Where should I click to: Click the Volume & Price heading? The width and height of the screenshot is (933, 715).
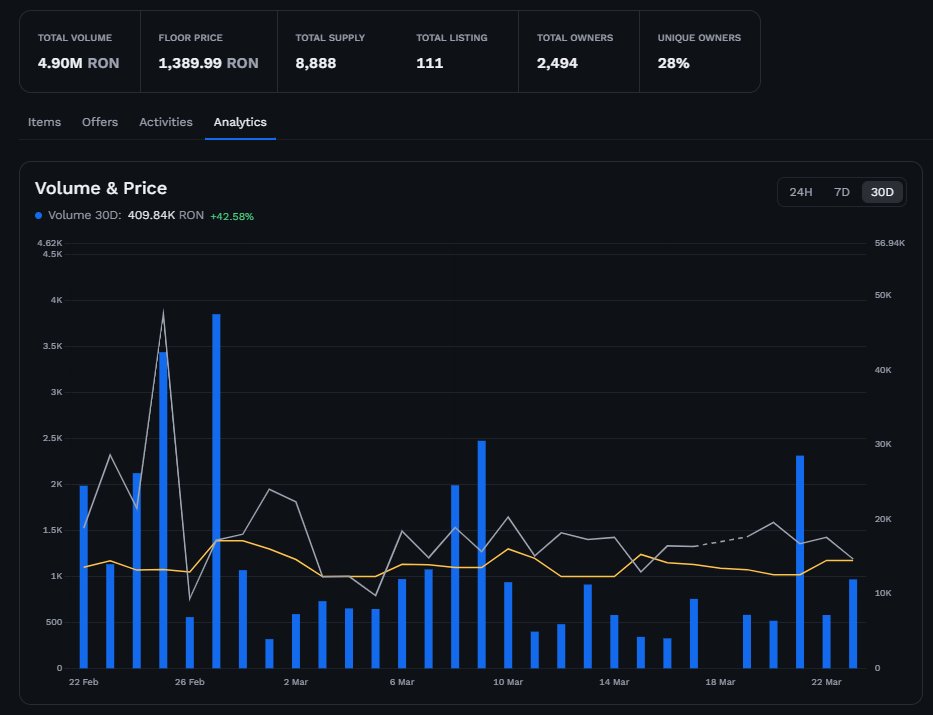(101, 188)
